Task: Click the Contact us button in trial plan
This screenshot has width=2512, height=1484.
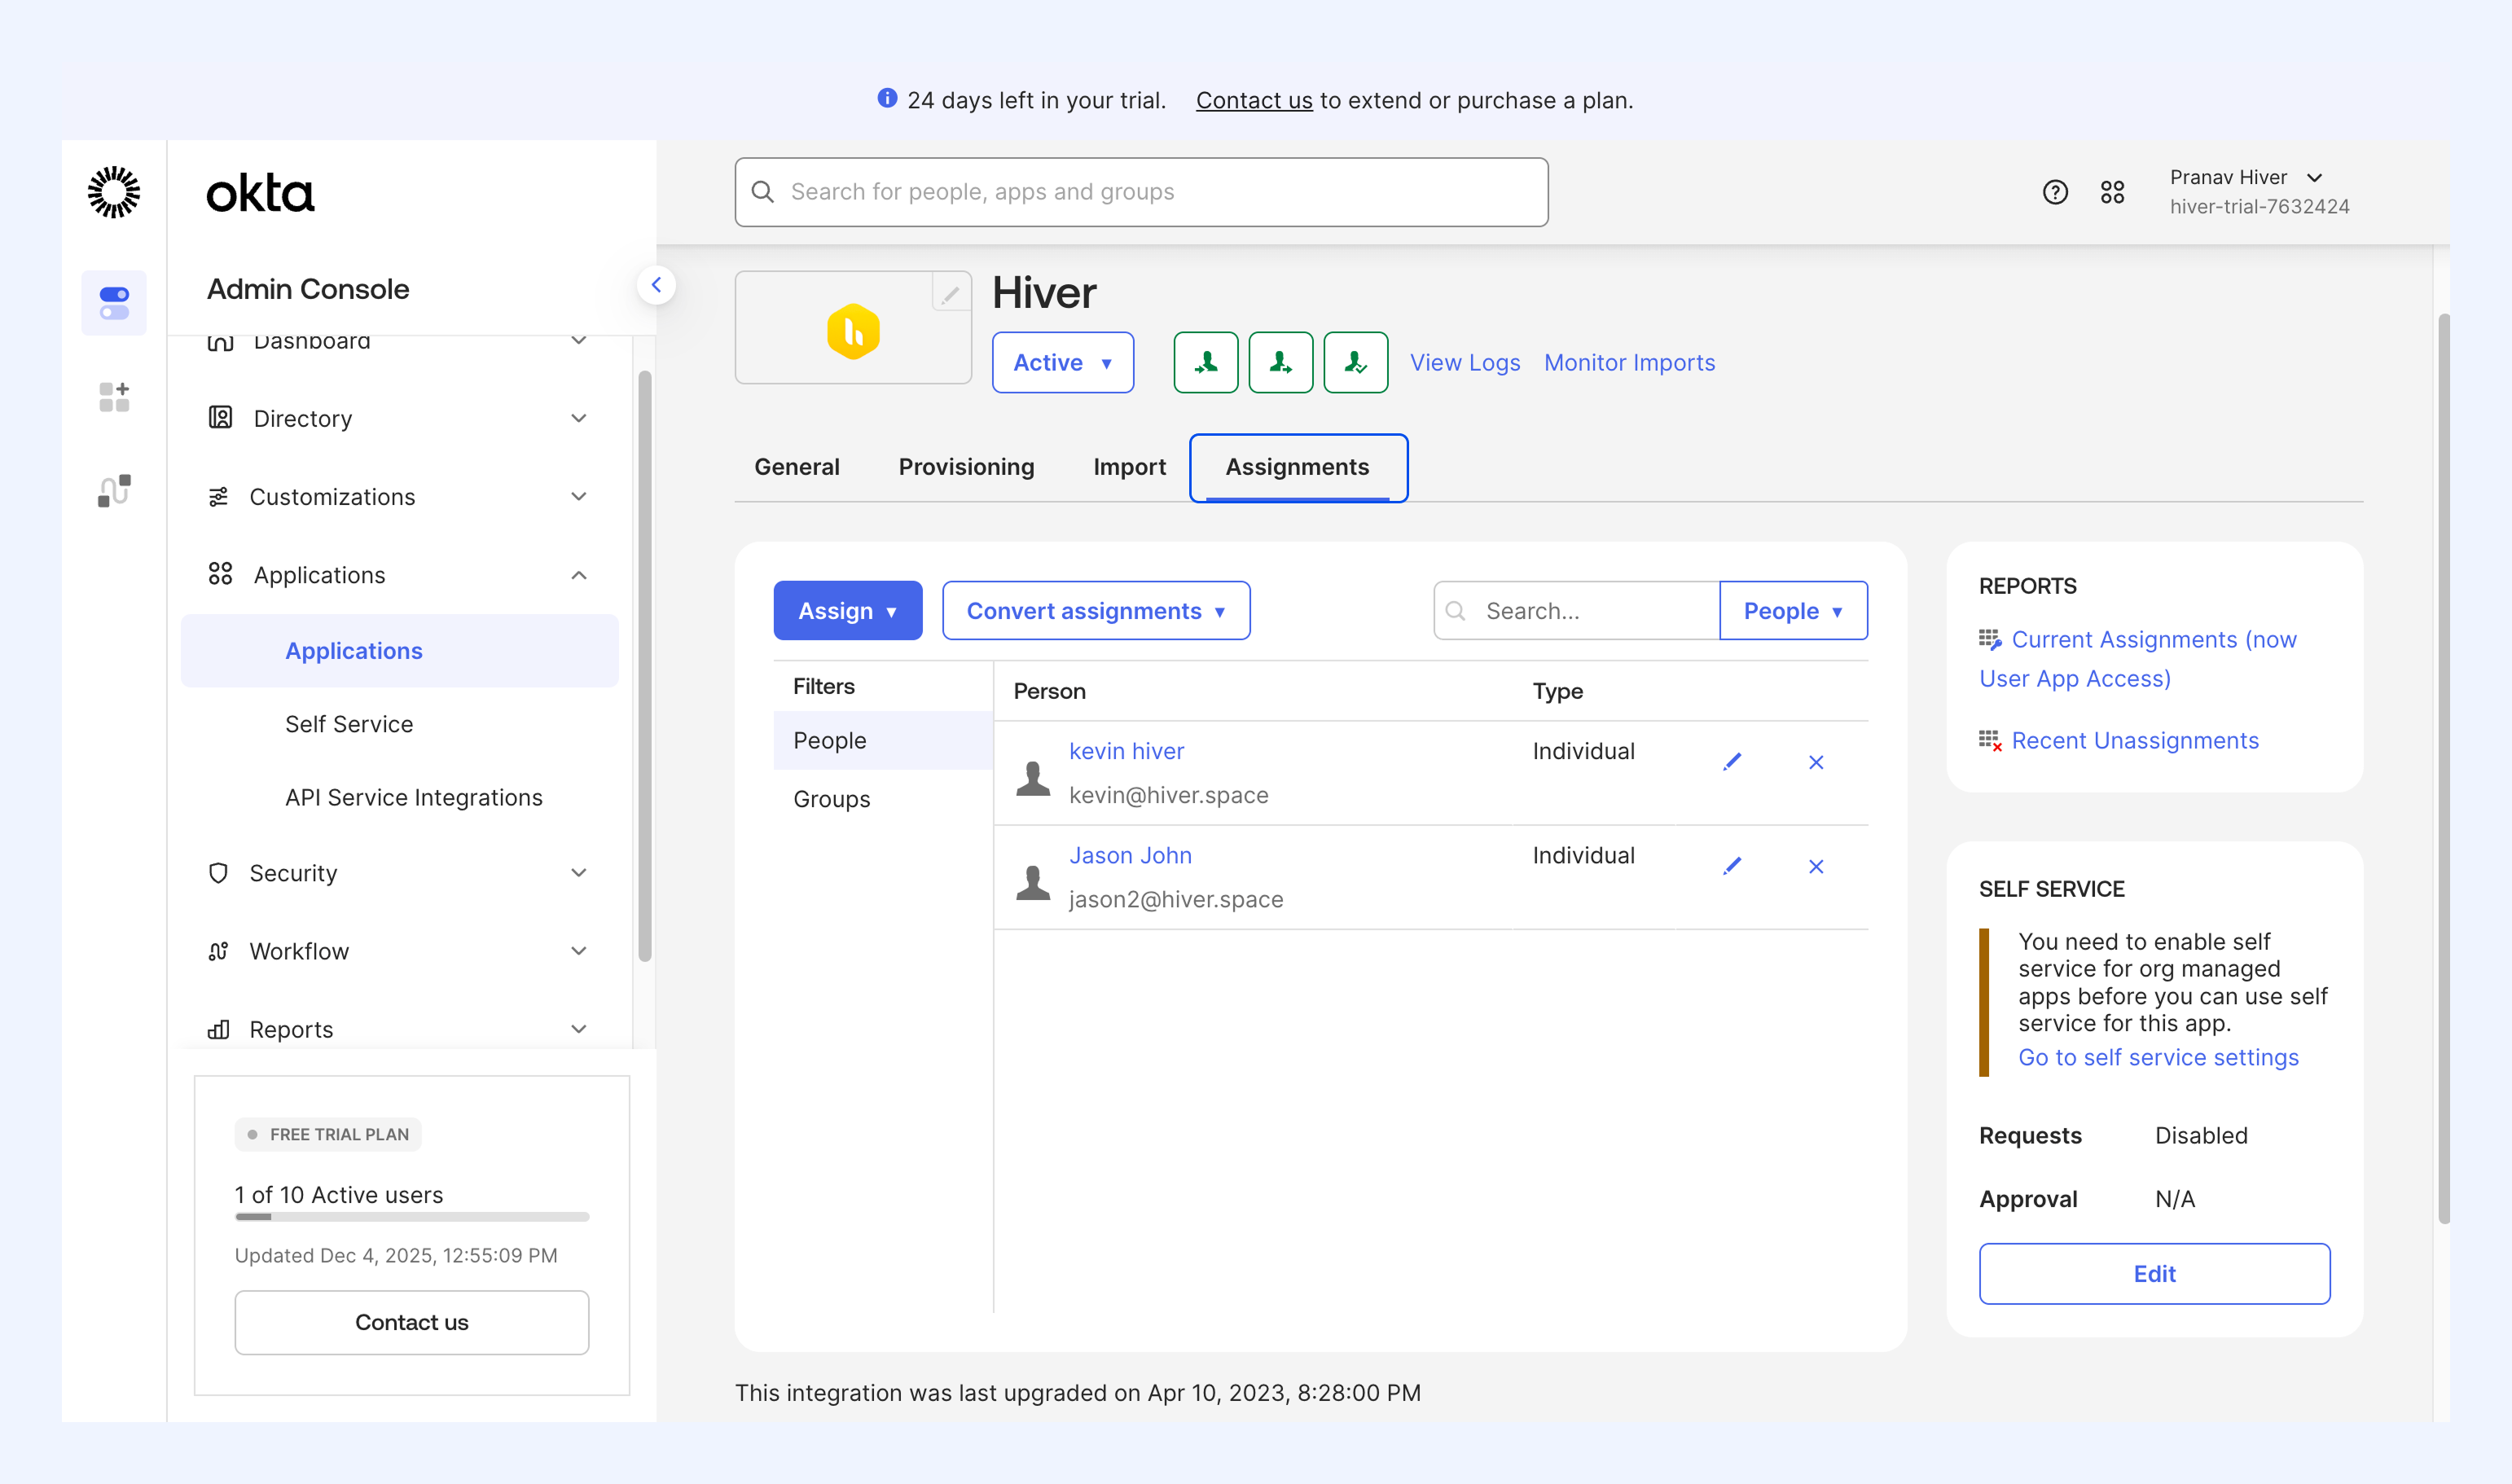Action: (411, 1322)
